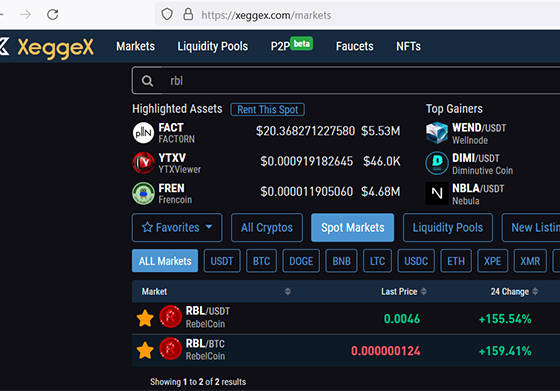Click the FACT volume $5.53M
Viewport: 560px width, 391px height.
coord(380,131)
